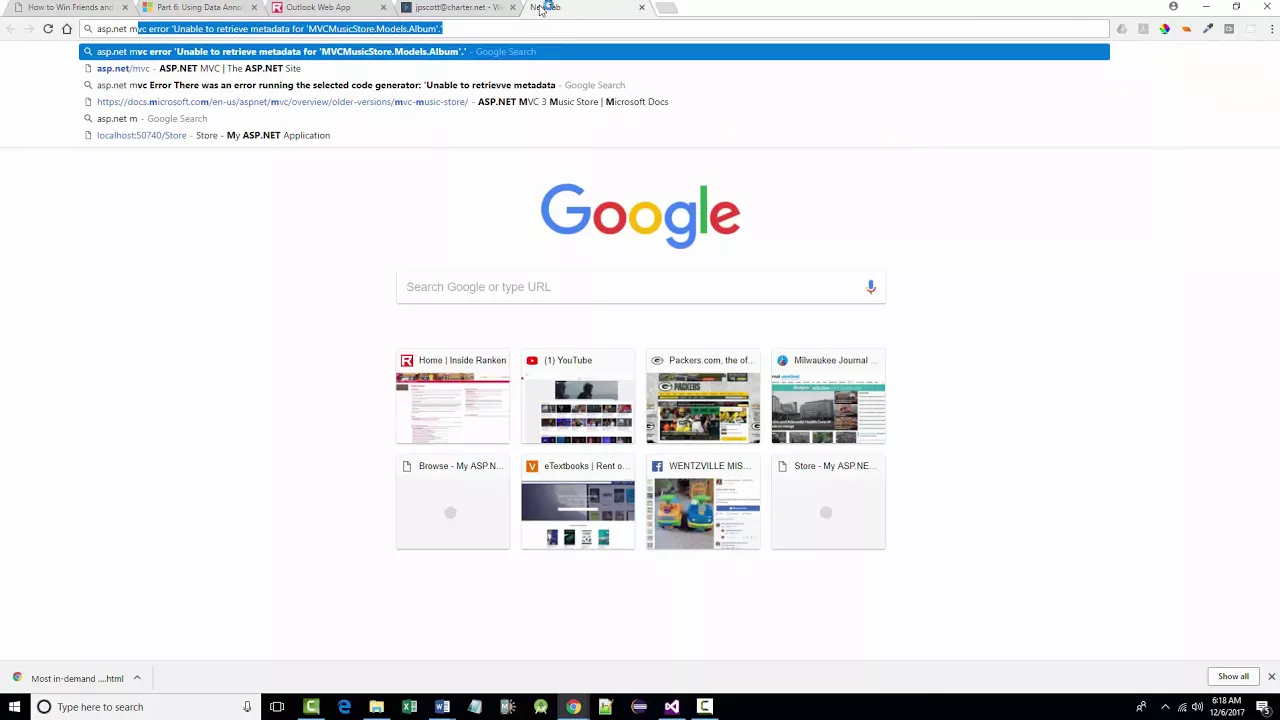Click Show all downloads button
Screen dimensions: 1280x720
[1233, 677]
